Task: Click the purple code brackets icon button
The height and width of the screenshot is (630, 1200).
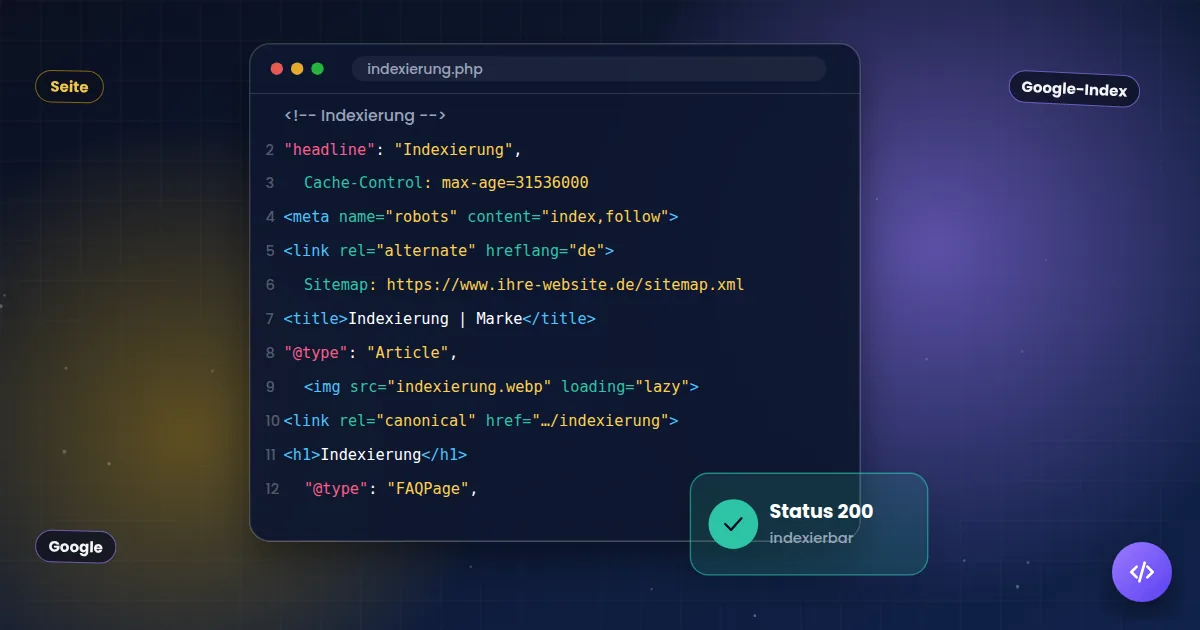Action: pyautogui.click(x=1142, y=572)
